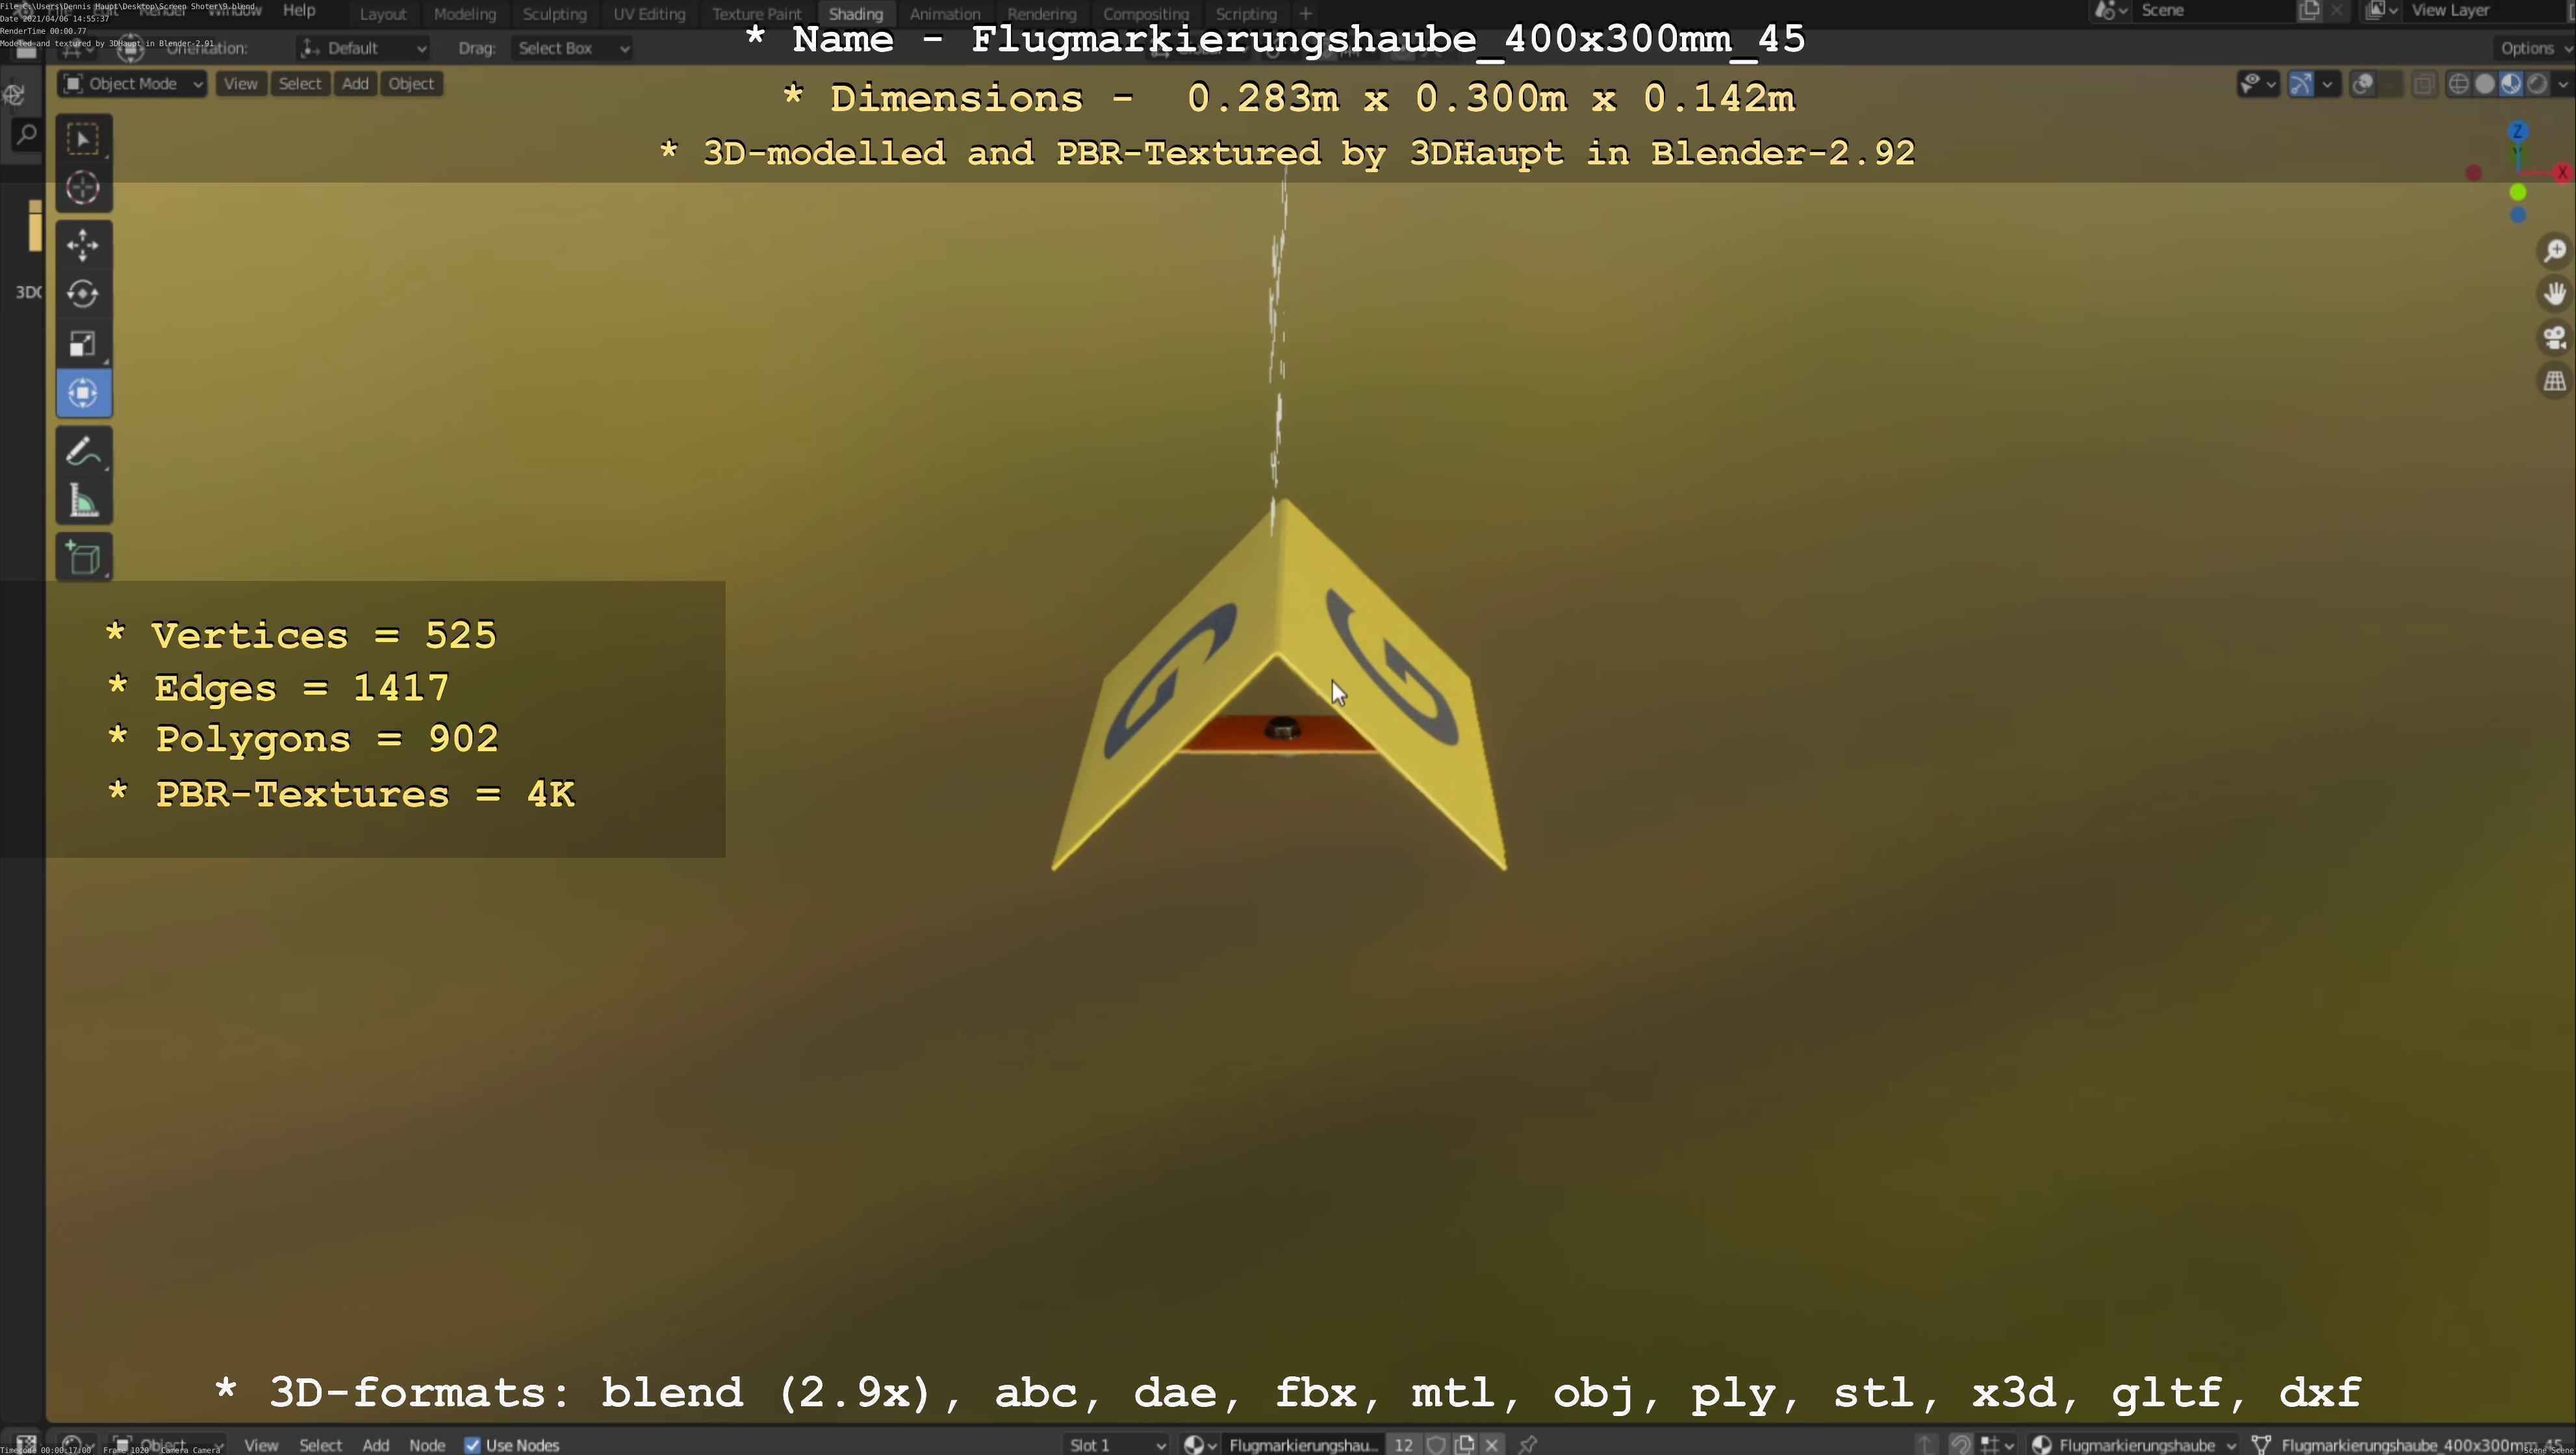Open the Object Mode dropdown
Screen dimensions: 2576x1455
pyautogui.click(x=132, y=84)
